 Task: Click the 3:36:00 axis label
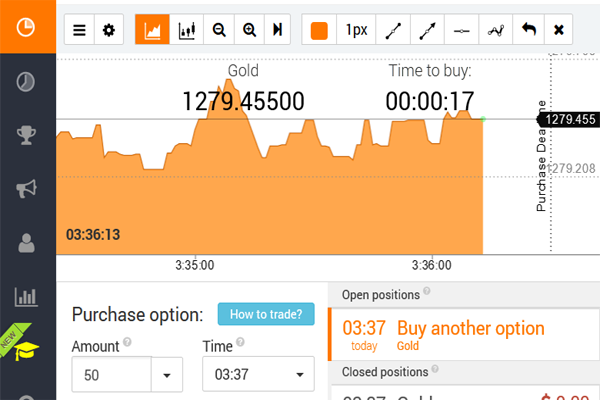coord(432,265)
